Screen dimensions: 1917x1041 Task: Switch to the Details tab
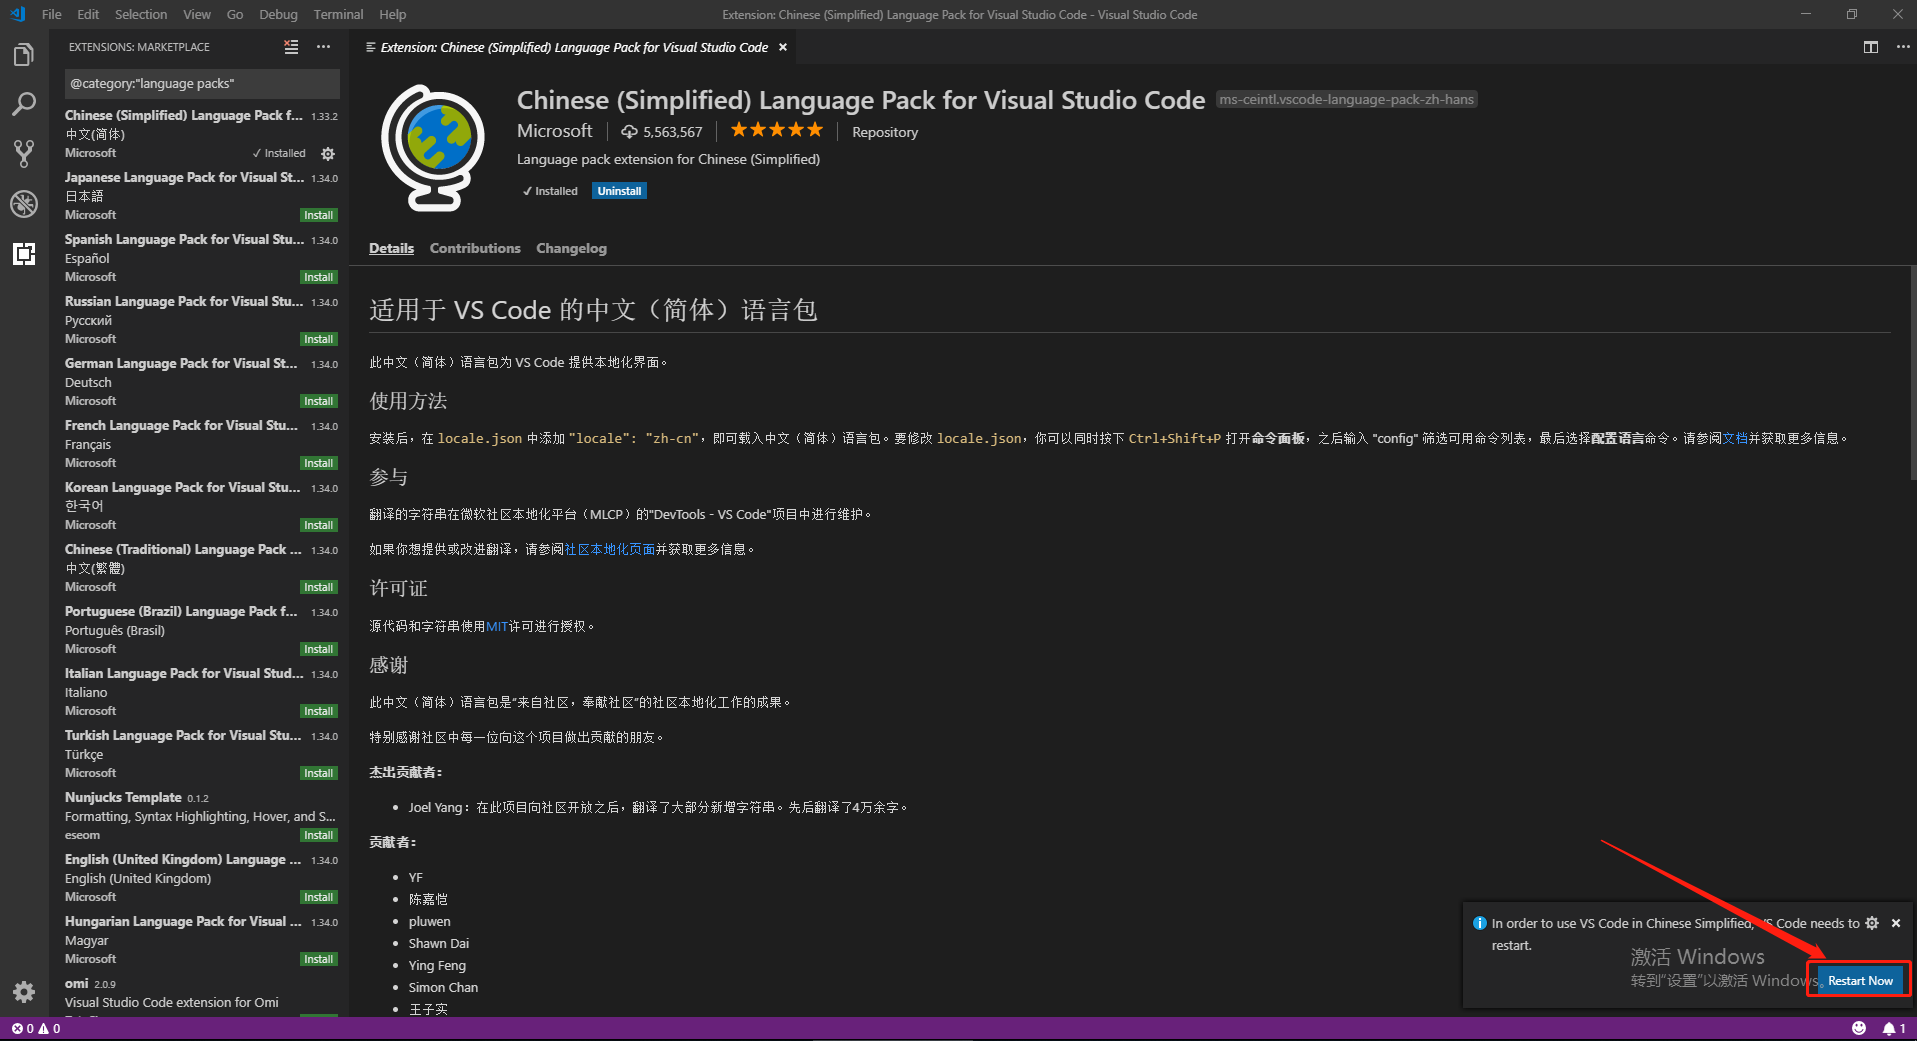pyautogui.click(x=391, y=248)
